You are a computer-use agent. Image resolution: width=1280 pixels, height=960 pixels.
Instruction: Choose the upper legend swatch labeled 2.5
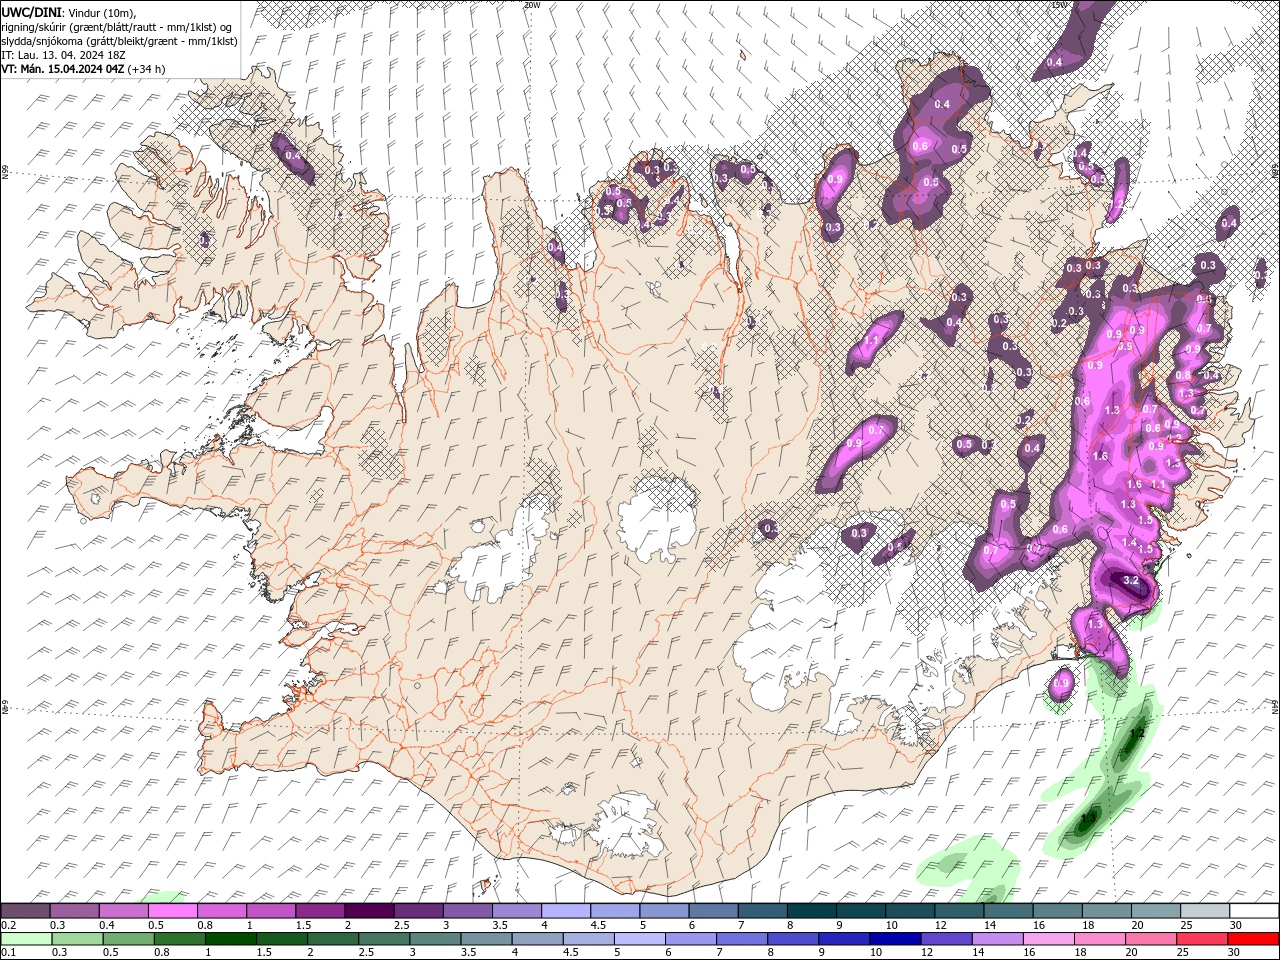pyautogui.click(x=418, y=911)
